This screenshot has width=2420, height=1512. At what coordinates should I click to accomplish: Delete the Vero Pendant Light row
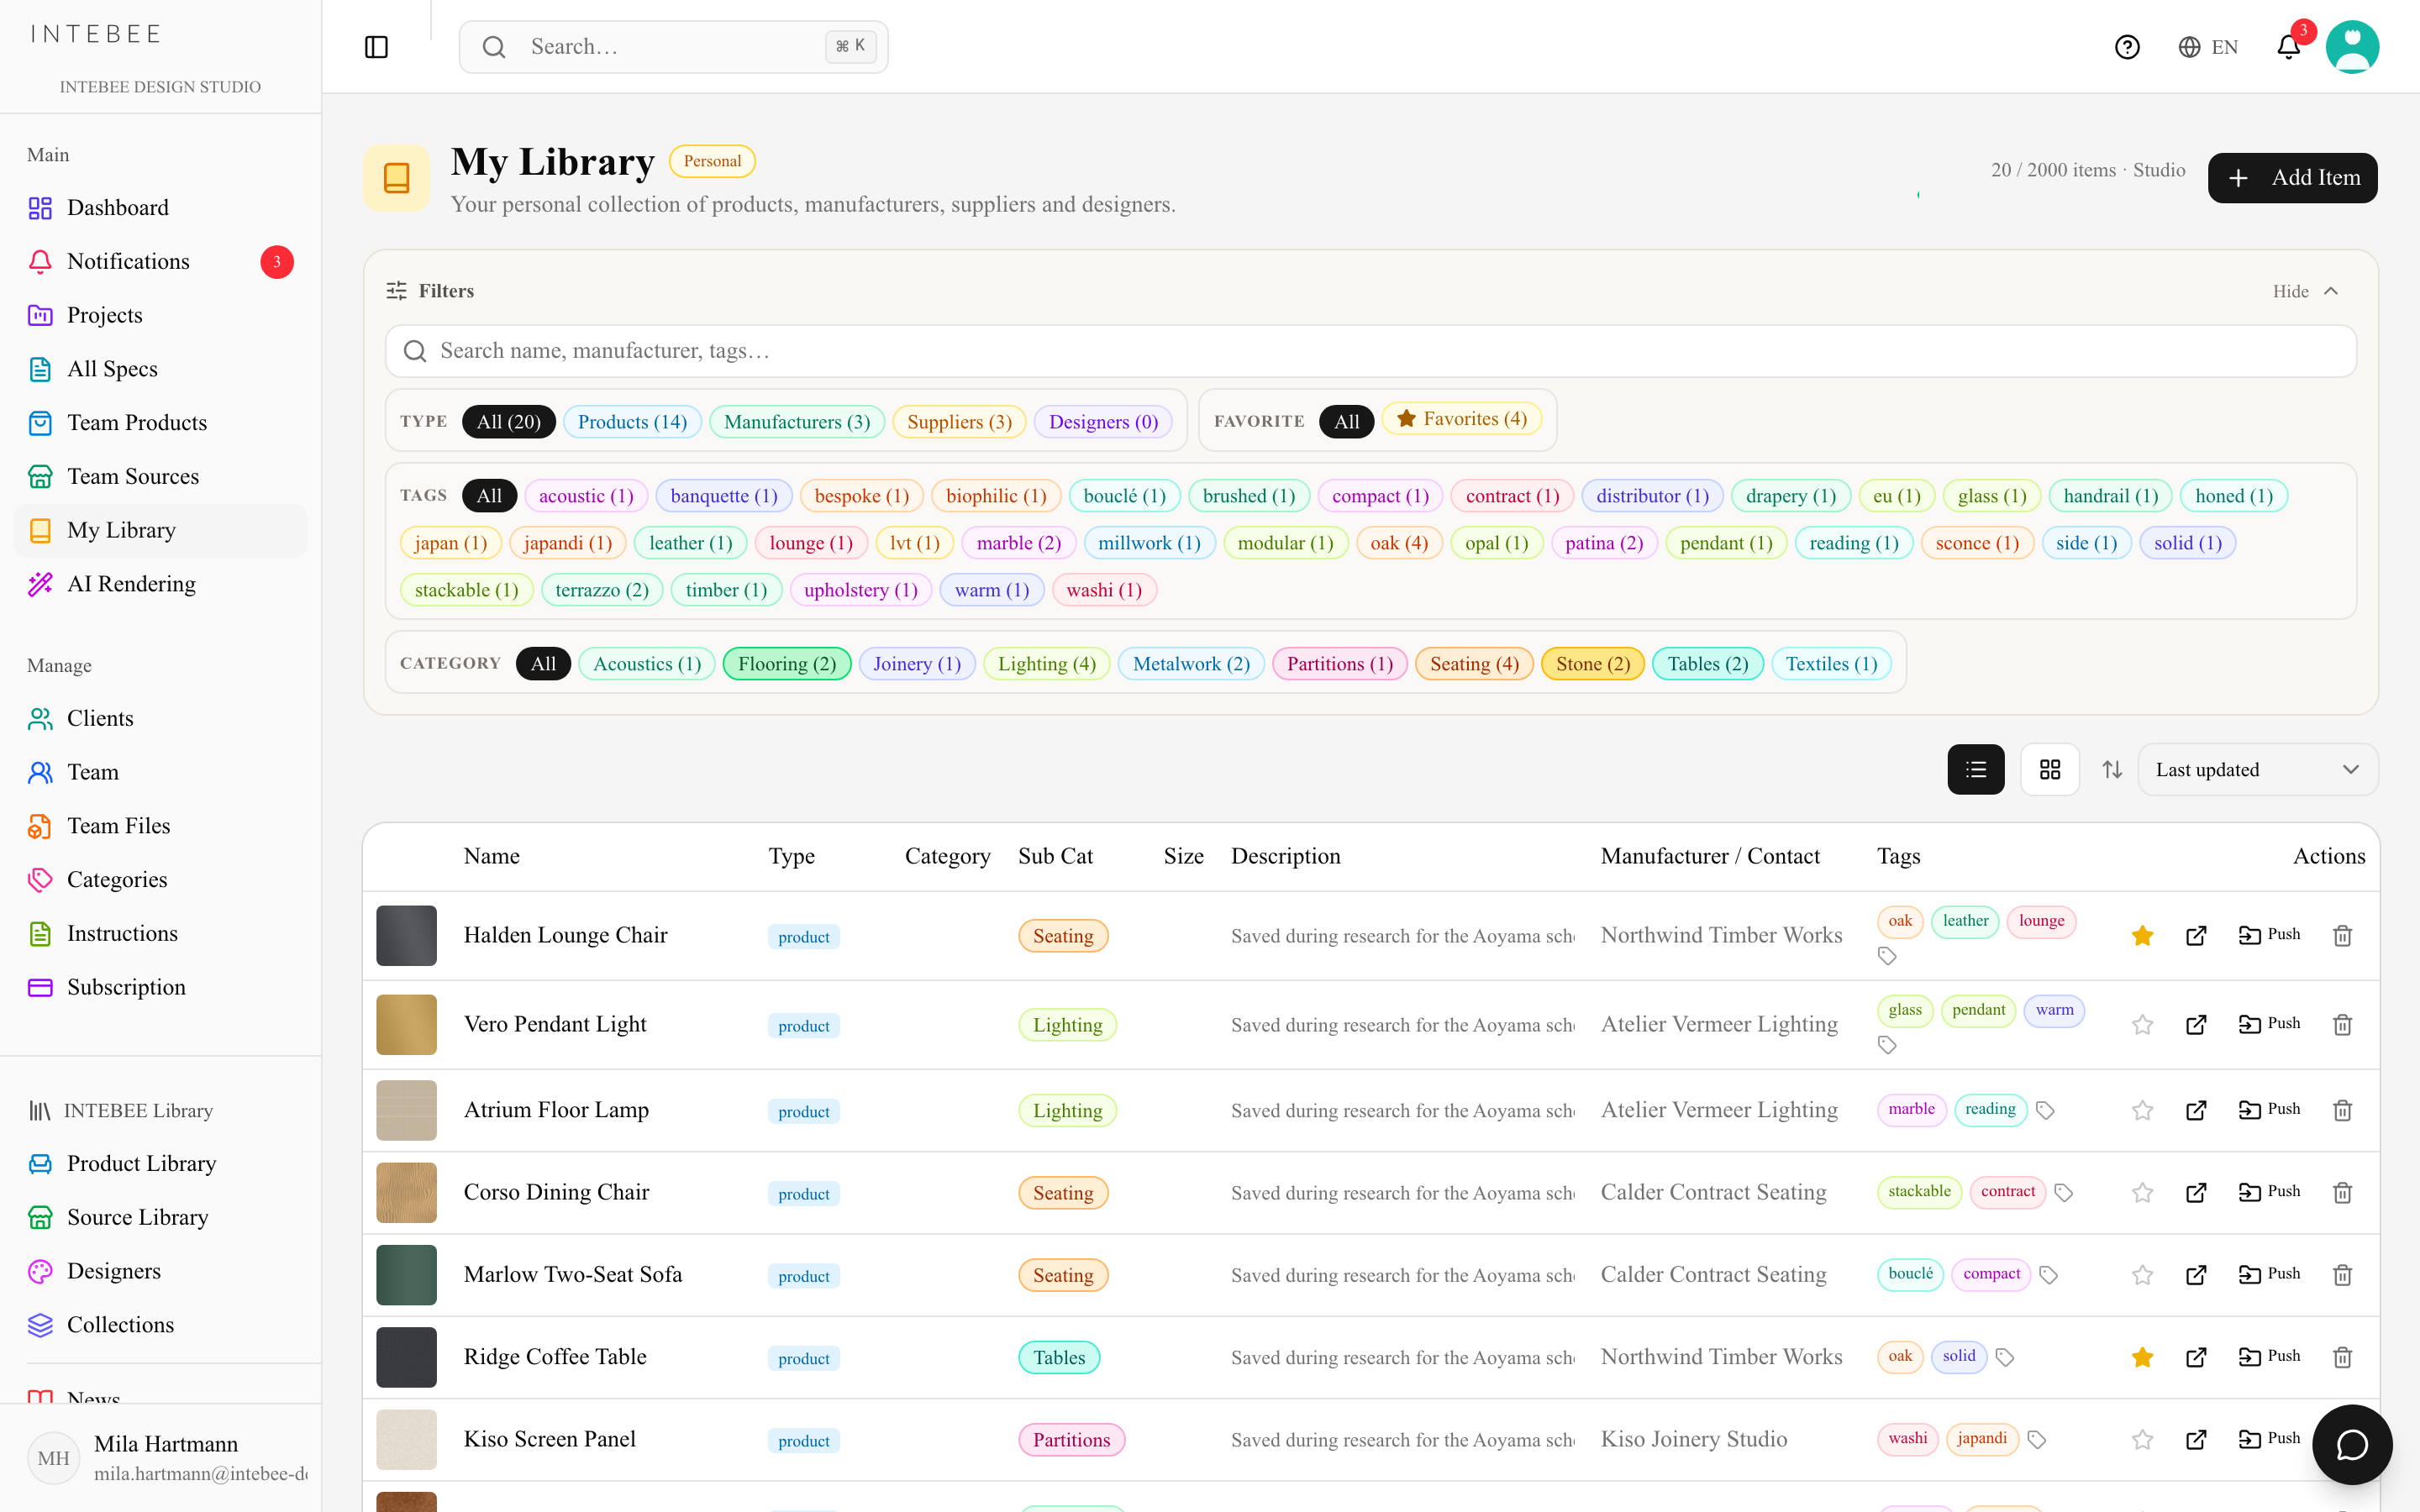(2342, 1025)
